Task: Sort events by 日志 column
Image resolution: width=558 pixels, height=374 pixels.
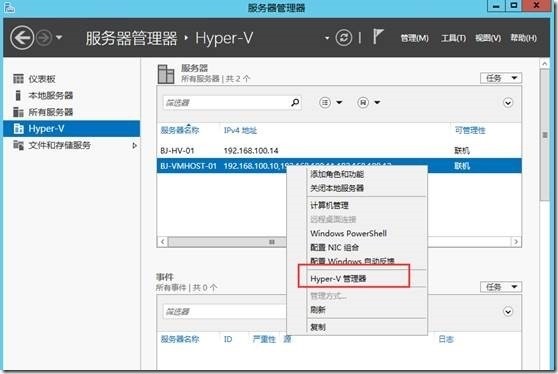Action: tap(446, 339)
